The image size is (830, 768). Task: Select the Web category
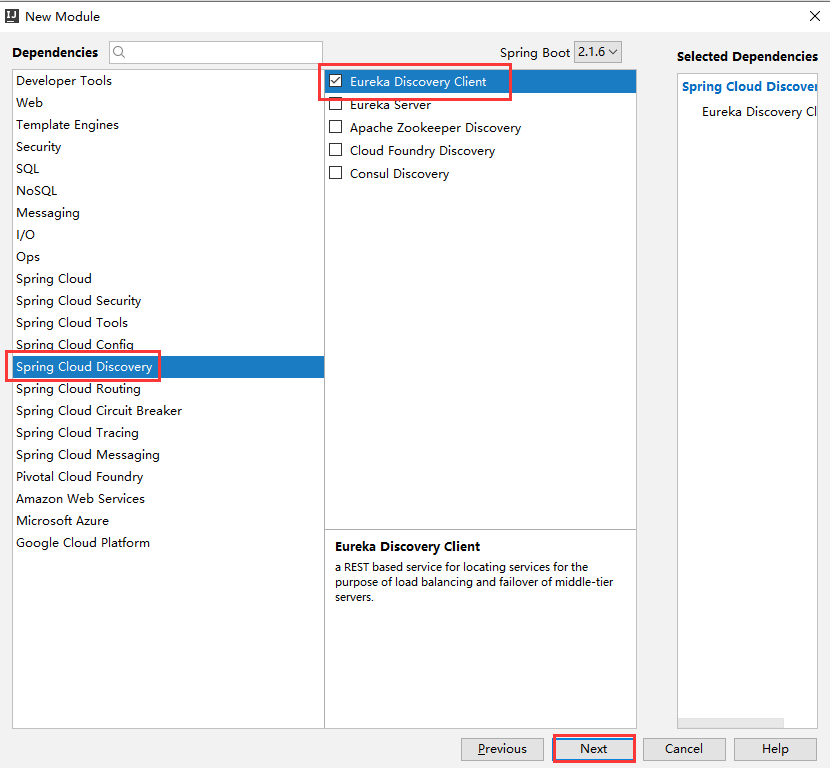pyautogui.click(x=168, y=103)
